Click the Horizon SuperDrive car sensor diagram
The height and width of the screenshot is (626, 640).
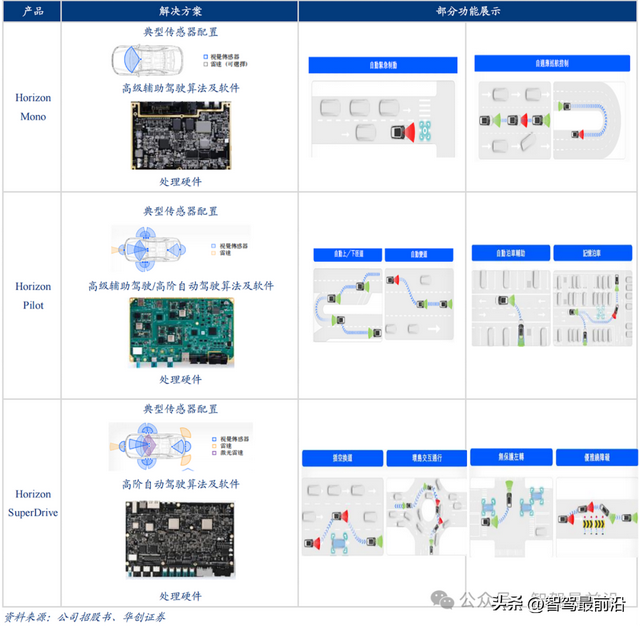pyautogui.click(x=151, y=446)
